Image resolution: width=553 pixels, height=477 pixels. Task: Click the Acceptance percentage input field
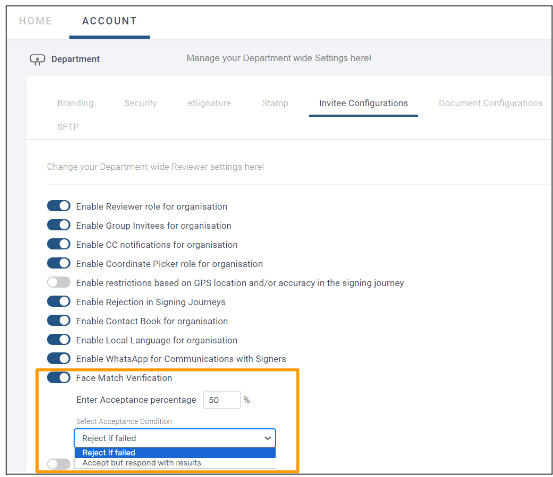tap(222, 400)
